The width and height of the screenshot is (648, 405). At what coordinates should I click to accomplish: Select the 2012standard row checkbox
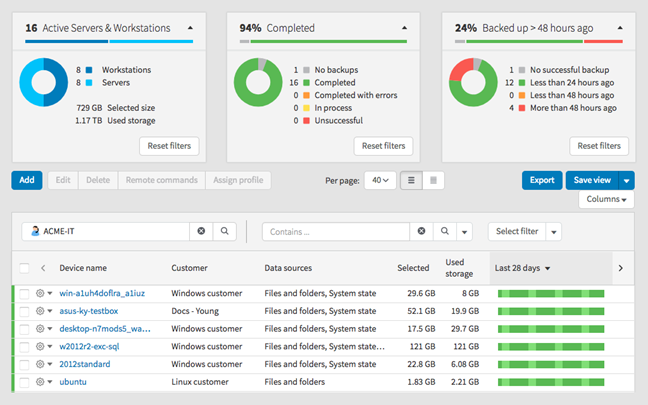24,364
